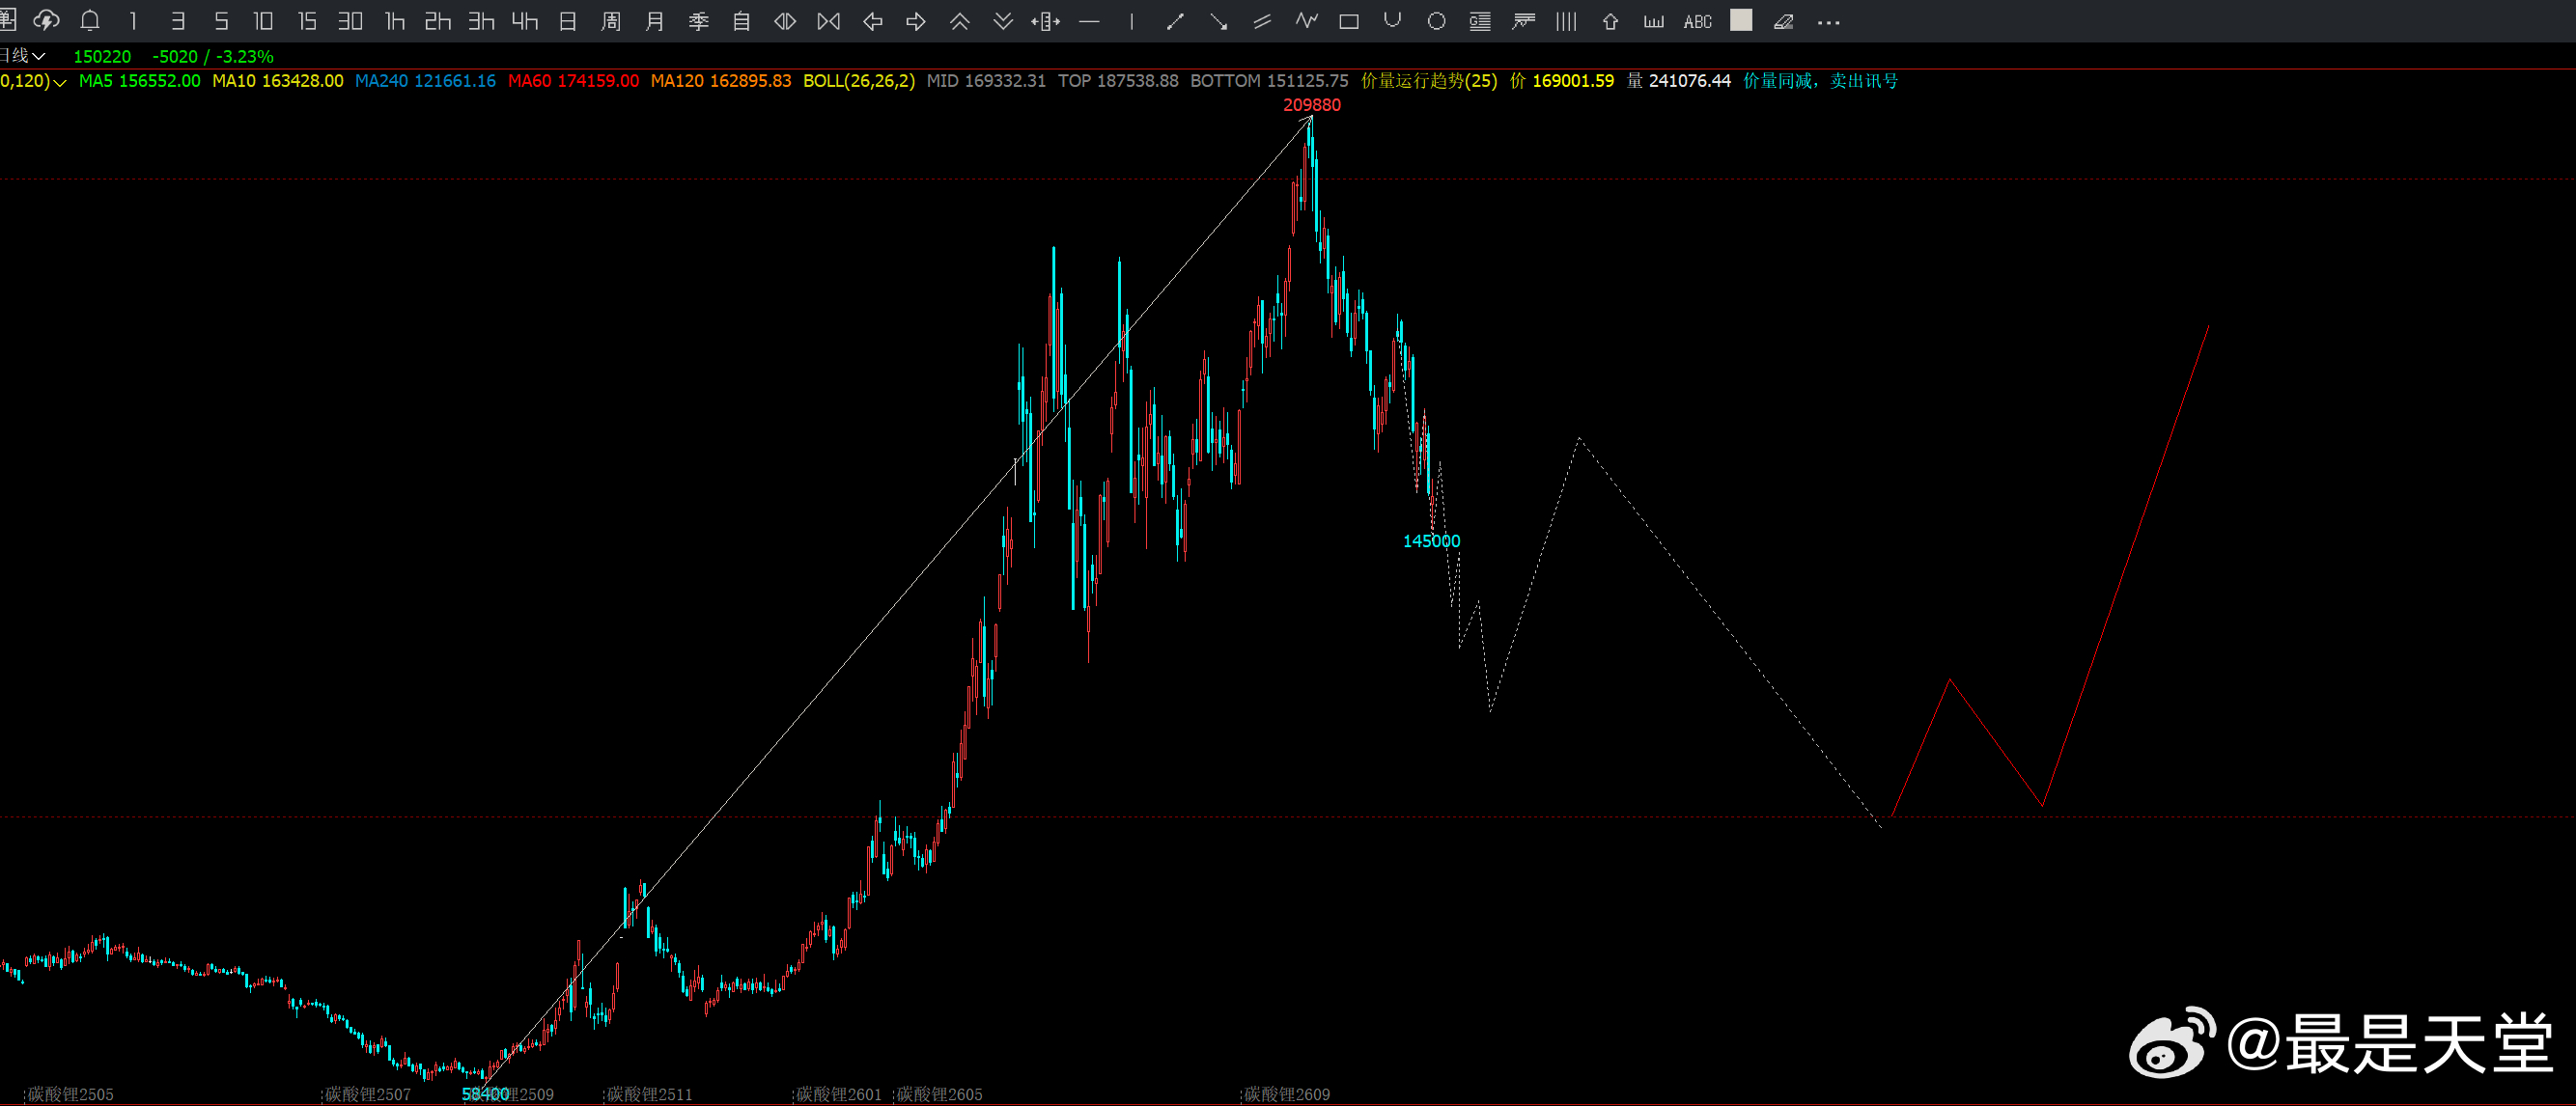This screenshot has width=2576, height=1106.
Task: Select the fan lines drawing tool
Action: (x=1524, y=21)
